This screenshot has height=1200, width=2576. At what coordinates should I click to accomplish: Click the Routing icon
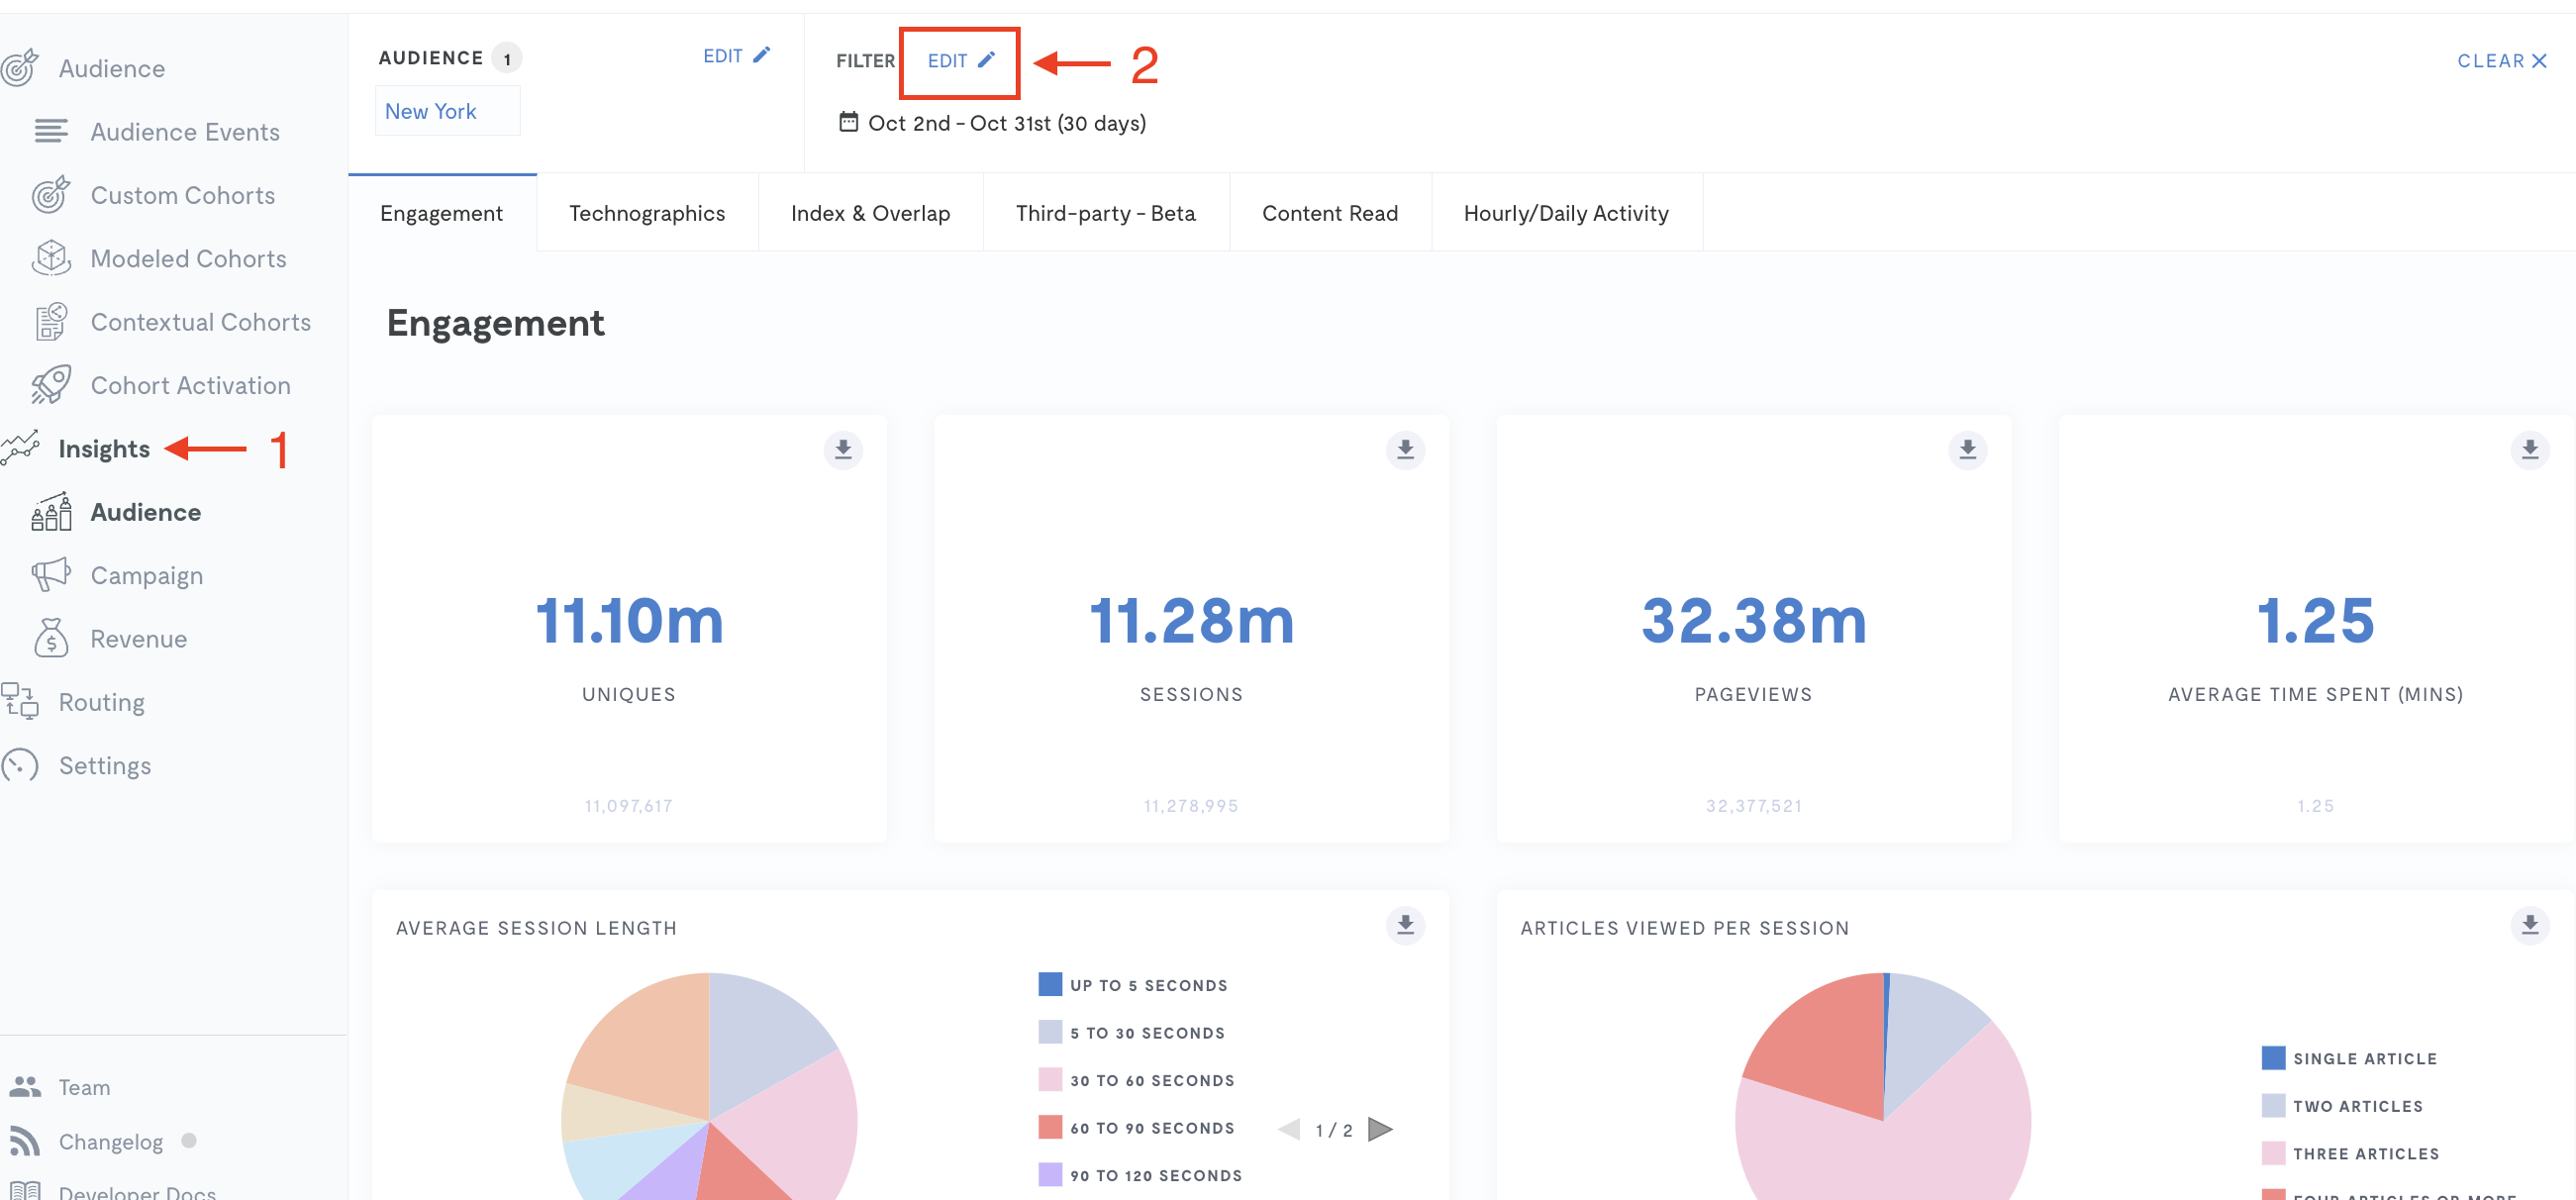click(x=20, y=702)
